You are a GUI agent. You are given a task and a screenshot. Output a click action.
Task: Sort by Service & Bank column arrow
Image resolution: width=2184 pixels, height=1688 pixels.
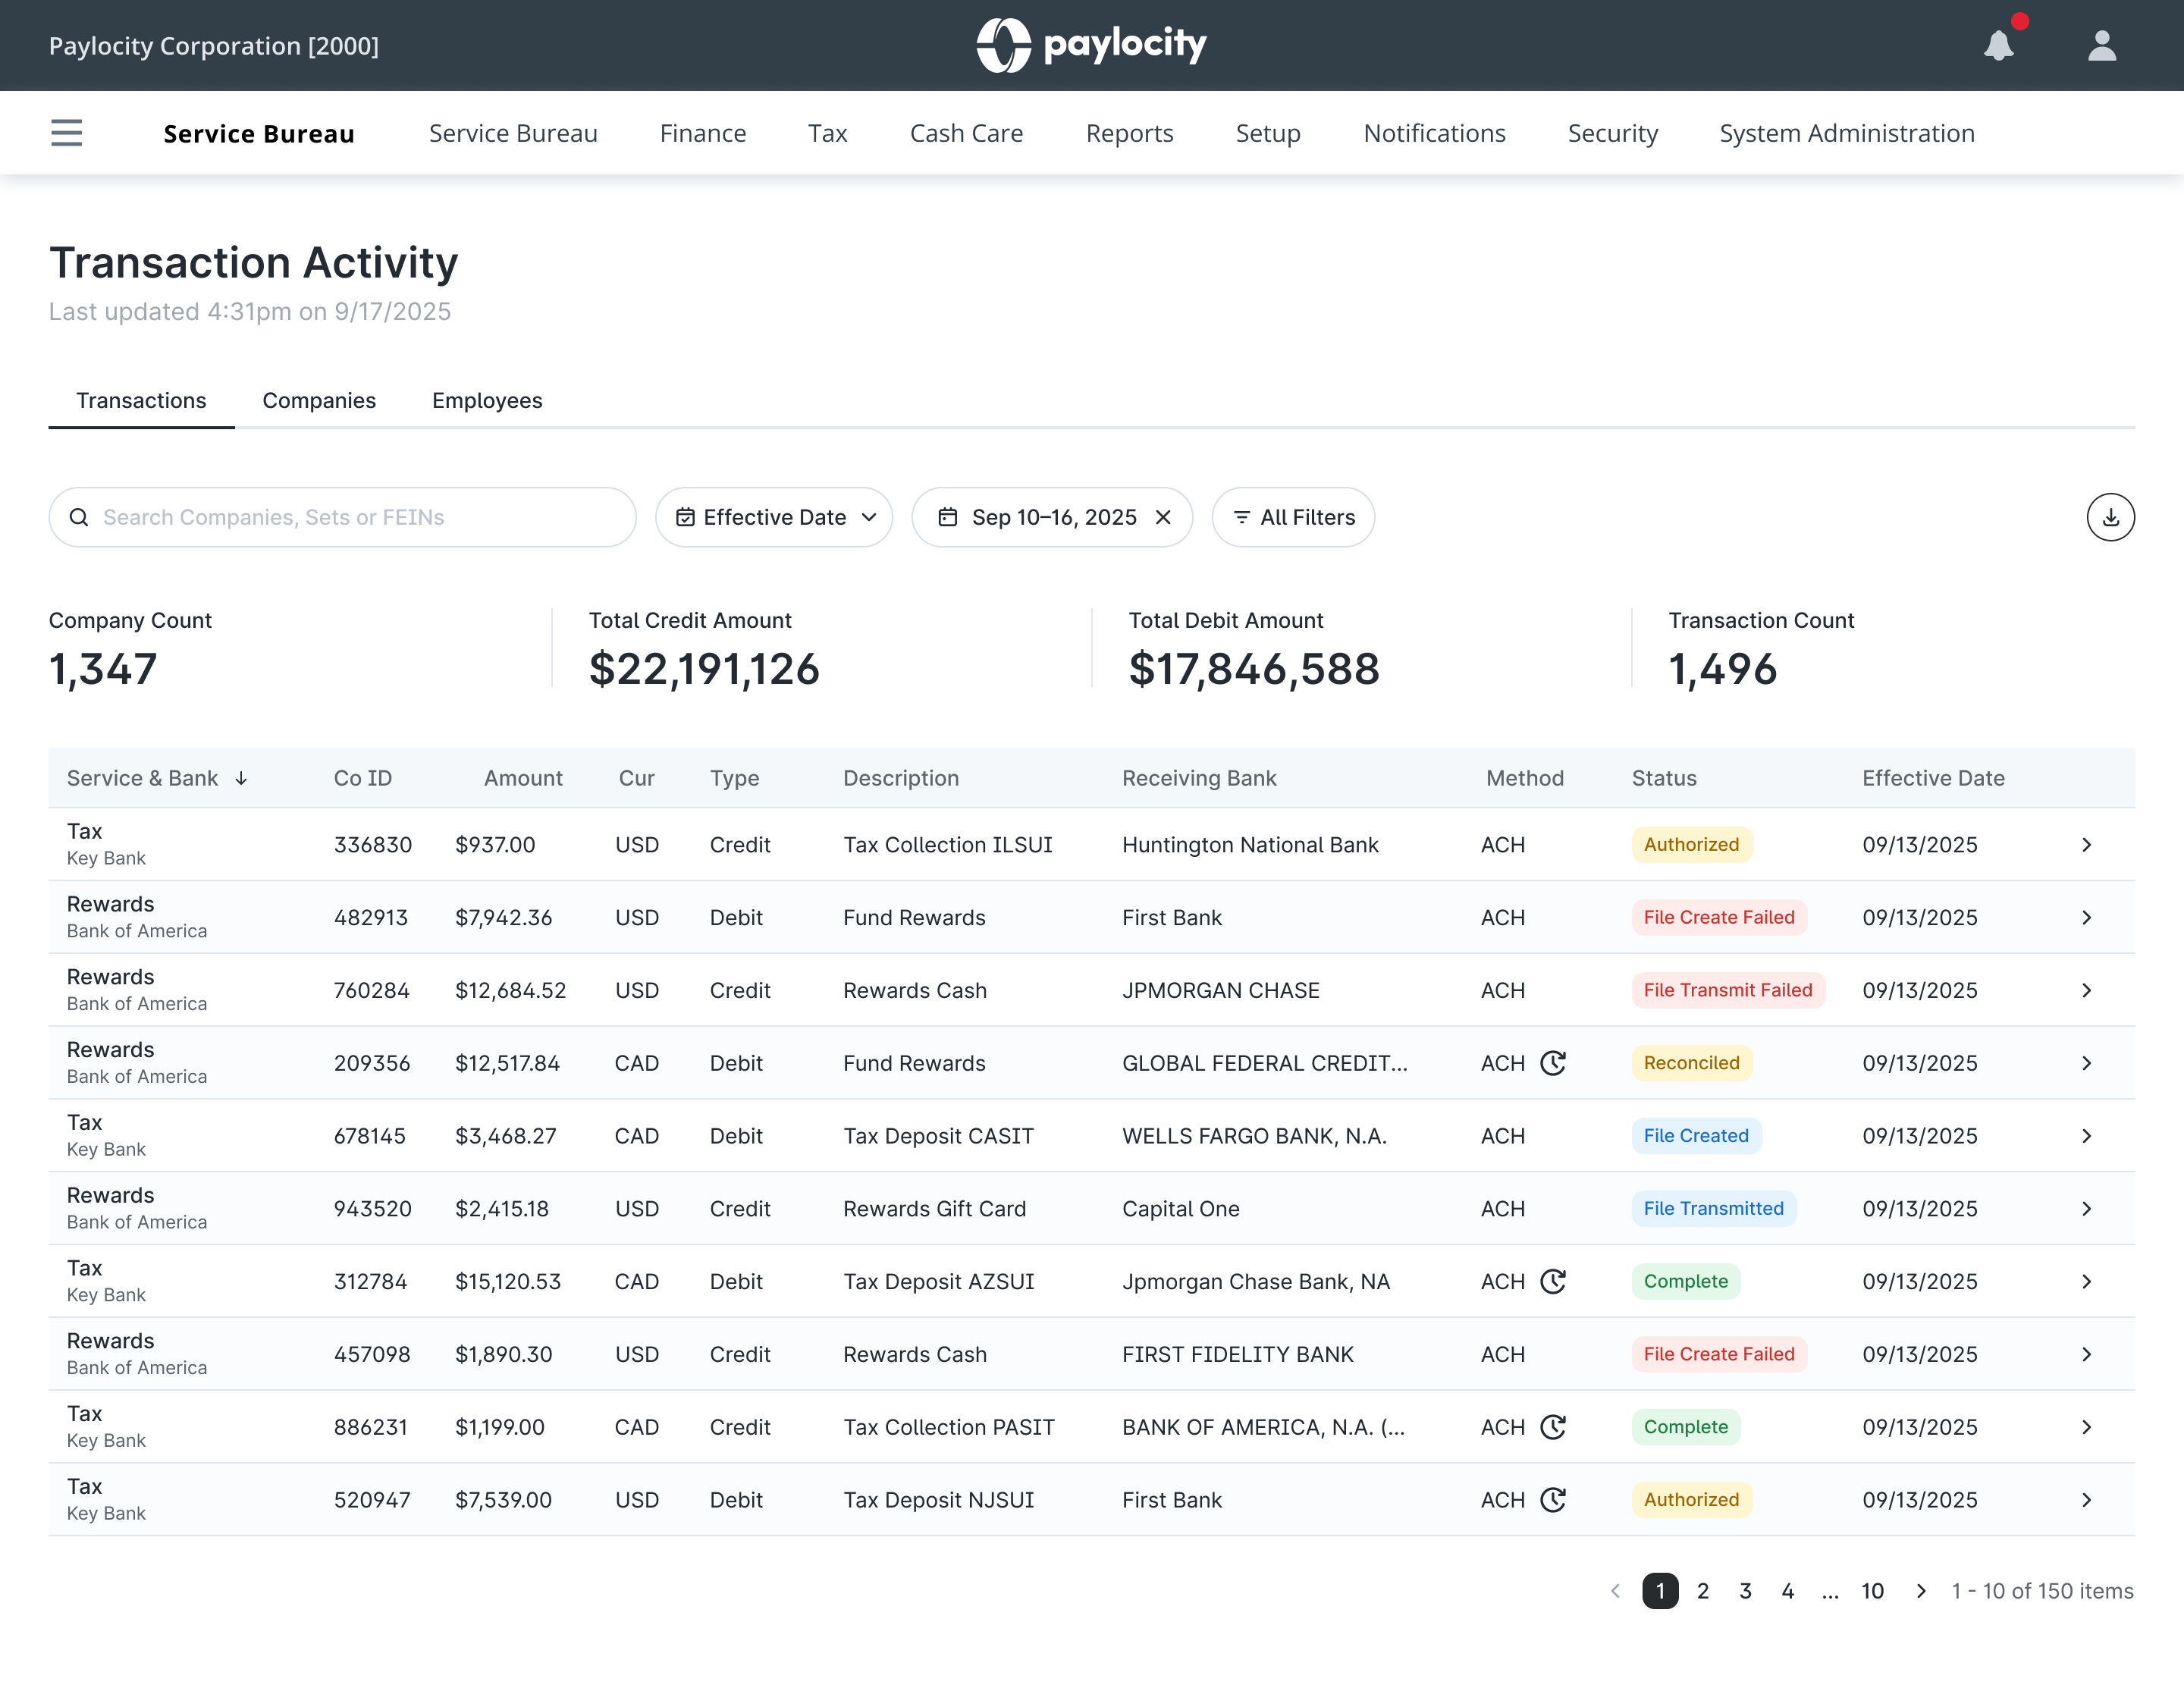241,778
